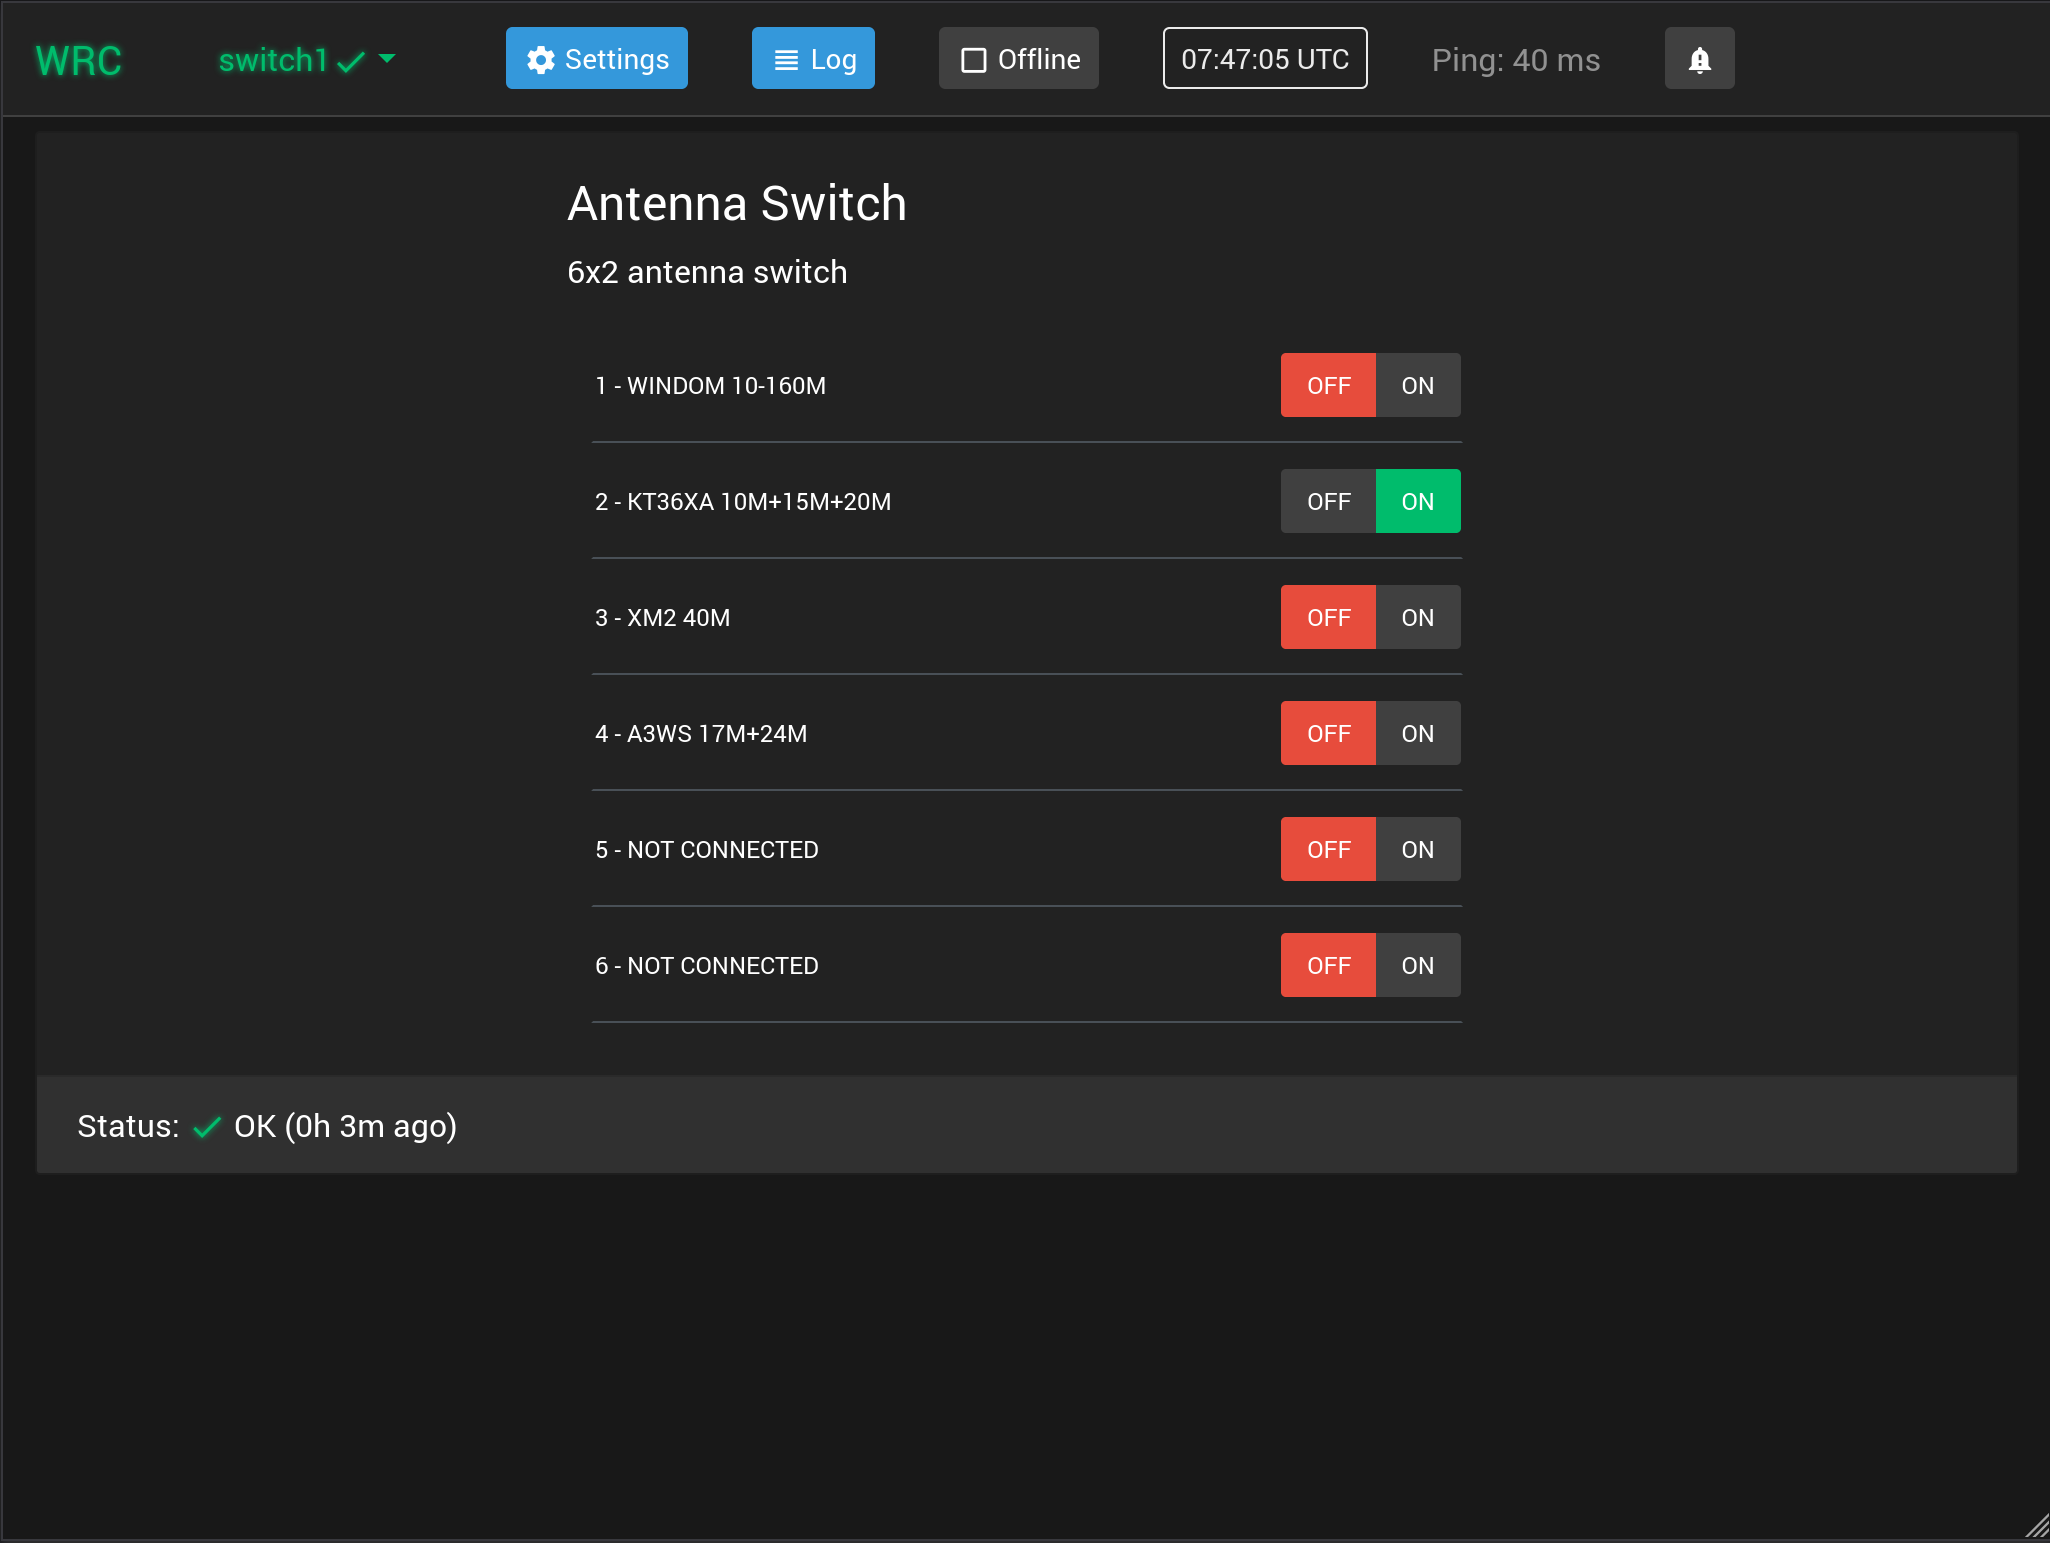Screen dimensions: 2050x1543
Task: Click OFF for antenna 1 WINDOM
Action: tap(1328, 386)
